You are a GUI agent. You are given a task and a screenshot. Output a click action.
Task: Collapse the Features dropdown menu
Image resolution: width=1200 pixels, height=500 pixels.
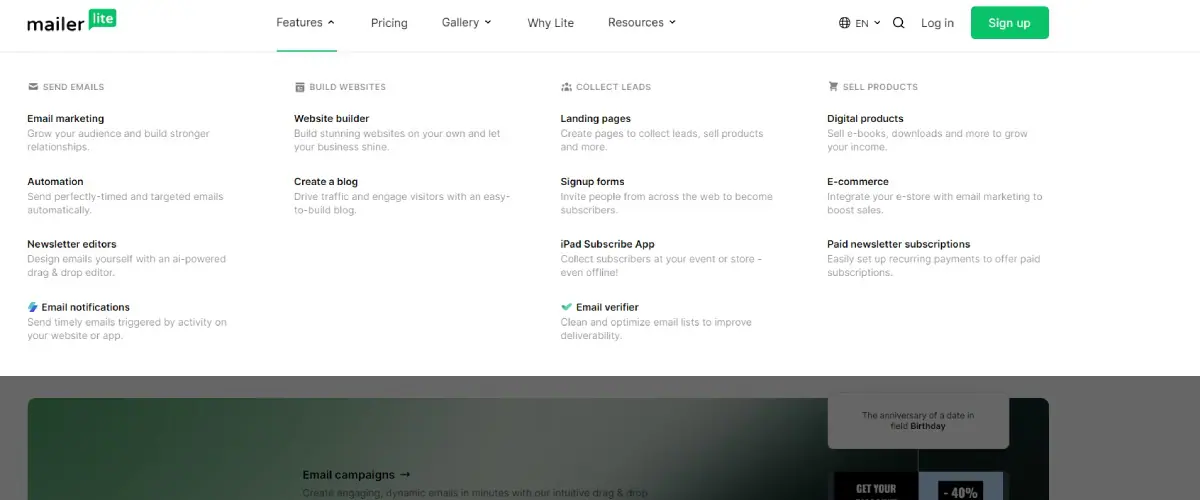click(x=306, y=23)
